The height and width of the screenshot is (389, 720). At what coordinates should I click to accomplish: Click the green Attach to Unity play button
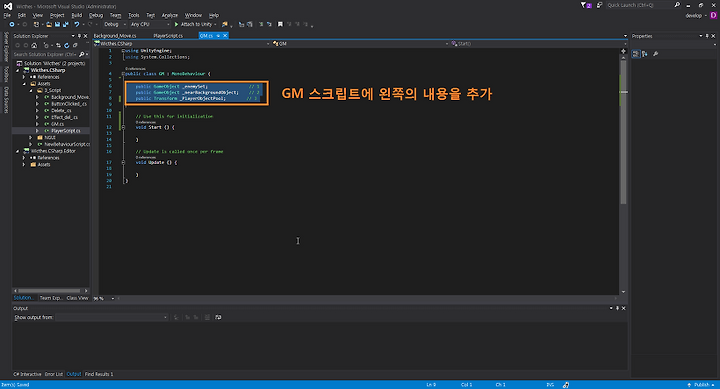pos(176,24)
